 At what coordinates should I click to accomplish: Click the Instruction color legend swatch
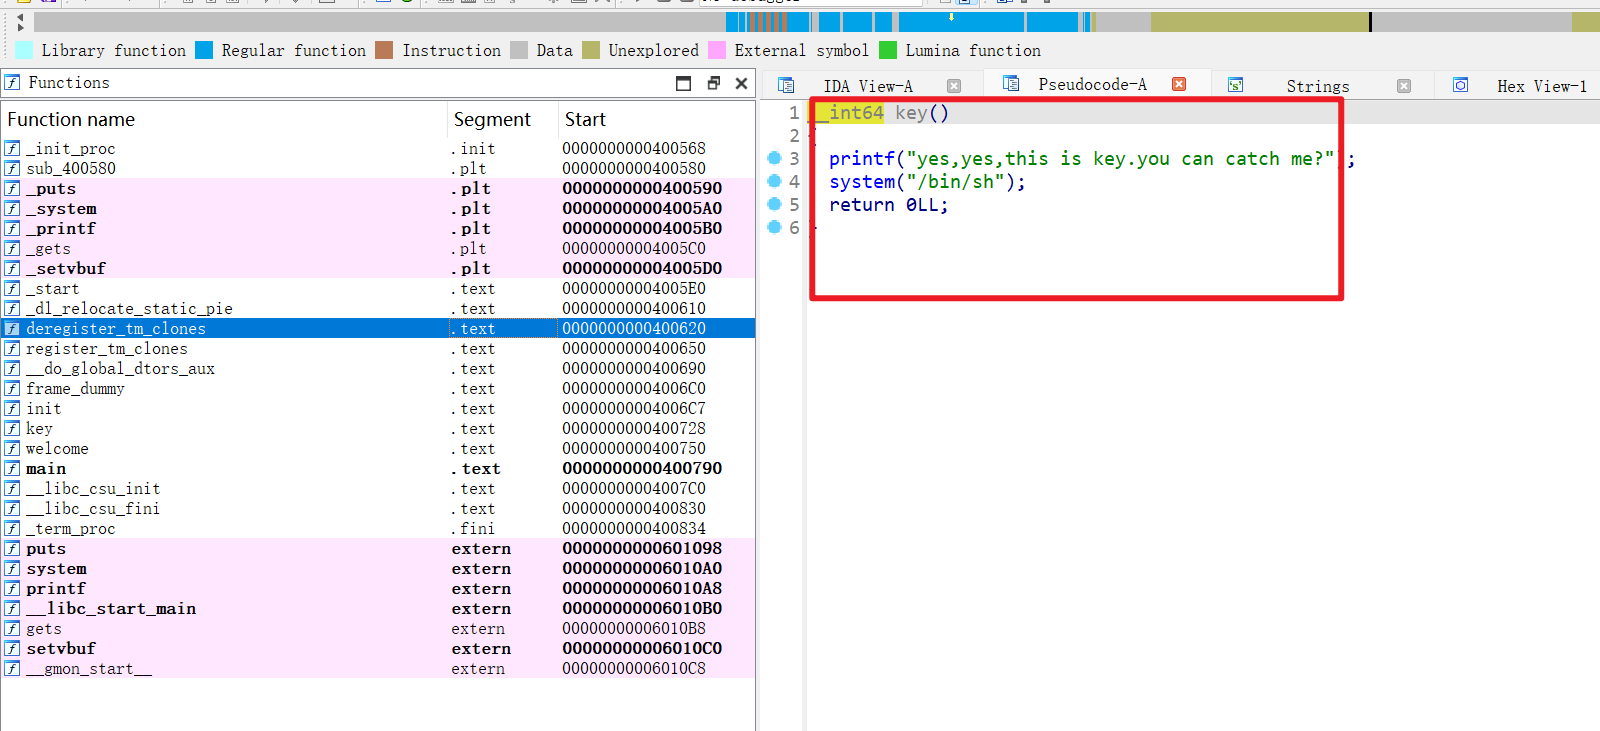point(384,50)
